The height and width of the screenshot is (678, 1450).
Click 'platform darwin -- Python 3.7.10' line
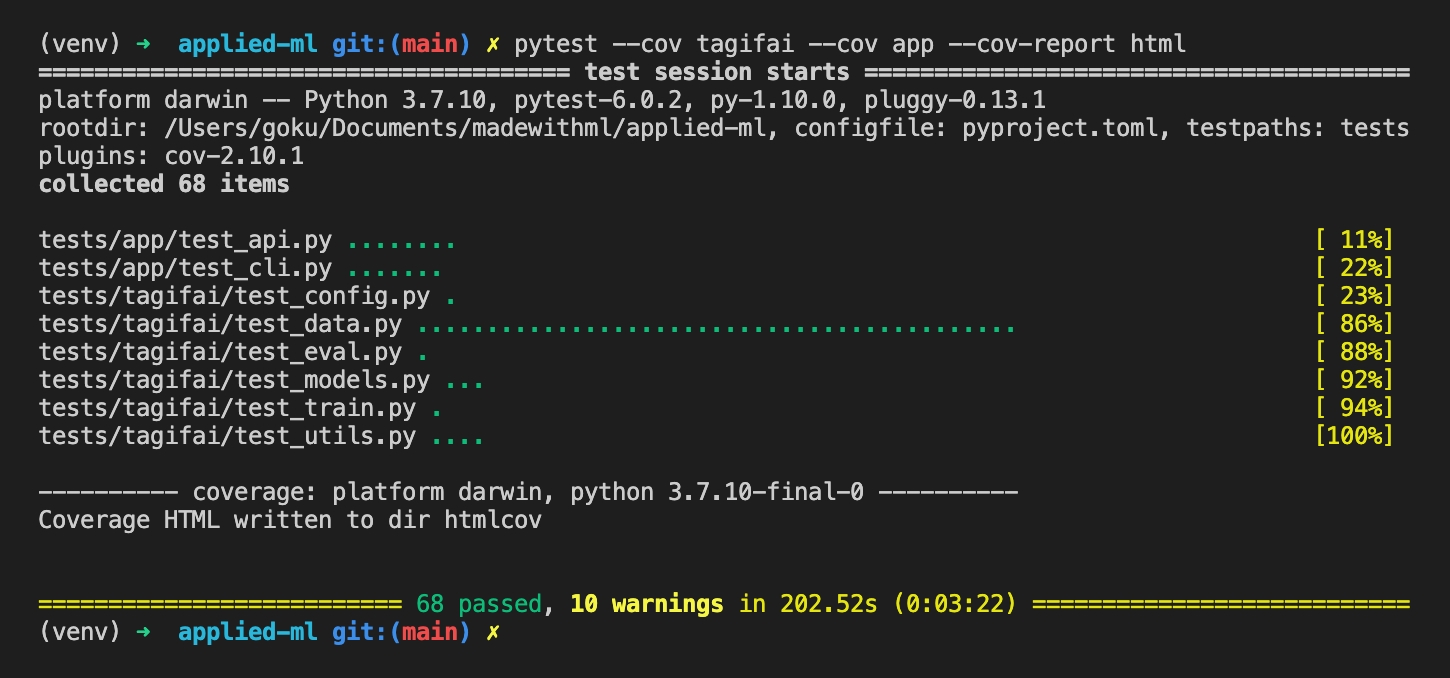tap(542, 100)
